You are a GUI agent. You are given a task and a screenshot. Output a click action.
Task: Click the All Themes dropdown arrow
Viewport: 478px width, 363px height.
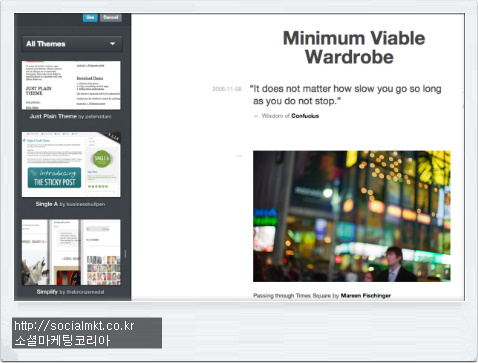112,44
